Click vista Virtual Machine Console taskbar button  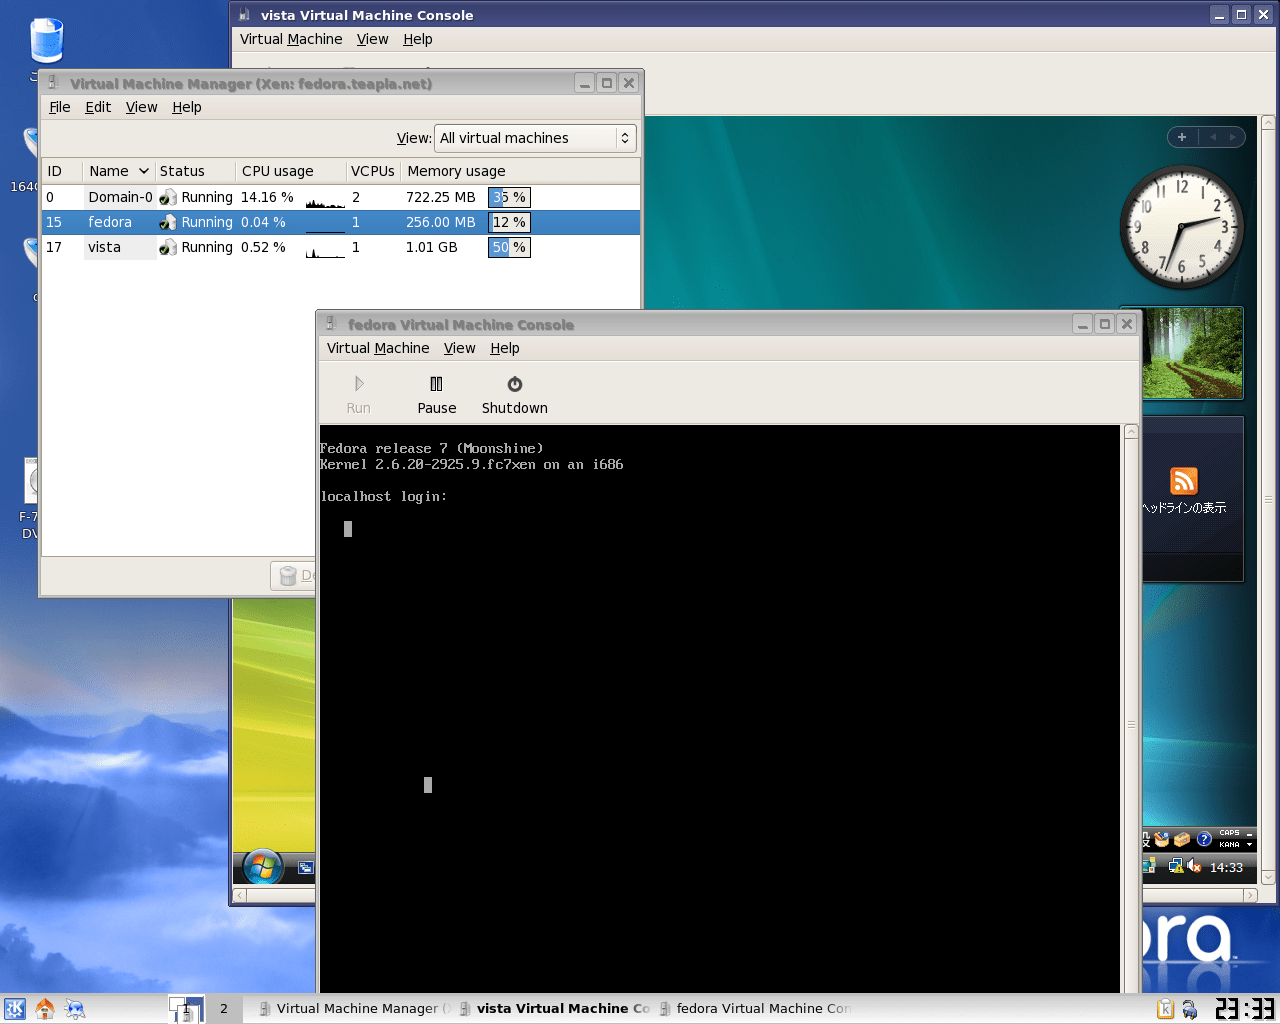554,1009
